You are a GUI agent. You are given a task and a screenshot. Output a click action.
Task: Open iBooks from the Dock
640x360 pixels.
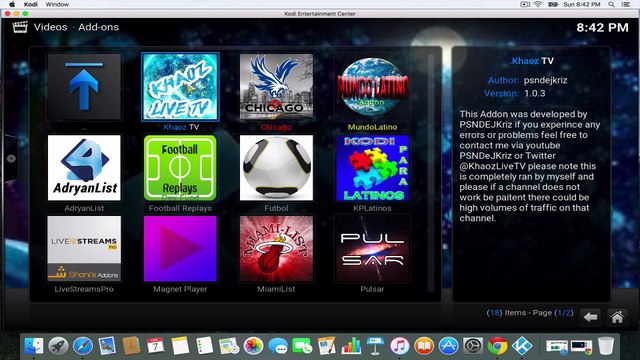(424, 346)
